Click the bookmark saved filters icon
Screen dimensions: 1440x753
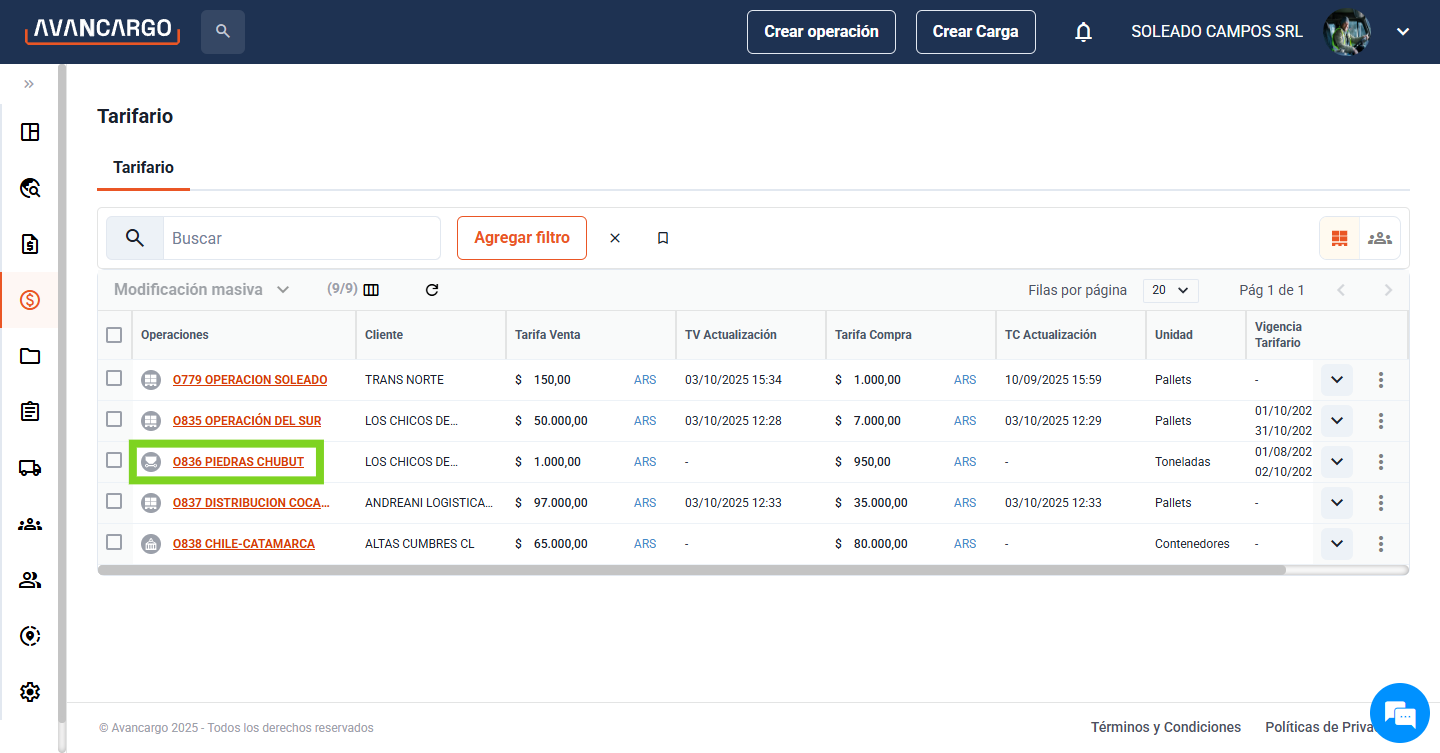[x=663, y=238]
